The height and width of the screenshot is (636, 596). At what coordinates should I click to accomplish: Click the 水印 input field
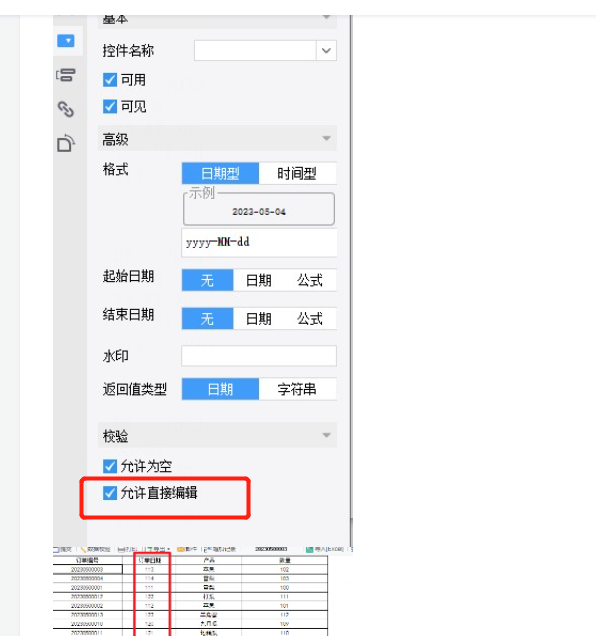tap(259, 356)
